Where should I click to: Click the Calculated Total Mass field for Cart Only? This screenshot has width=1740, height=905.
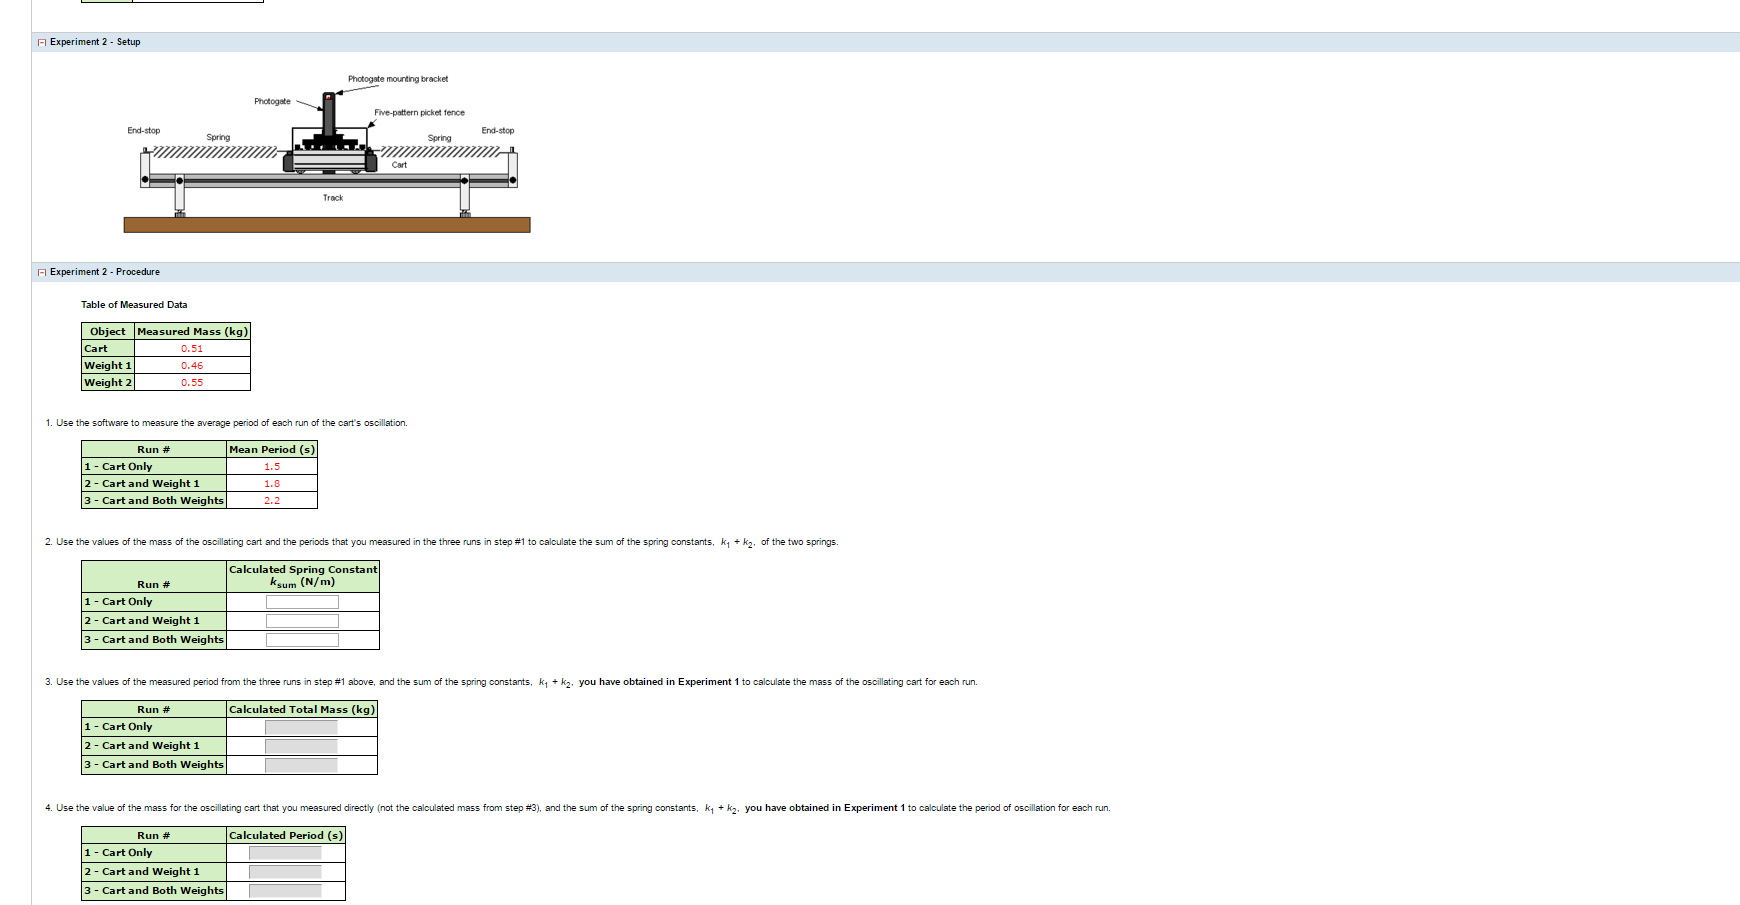pos(301,727)
